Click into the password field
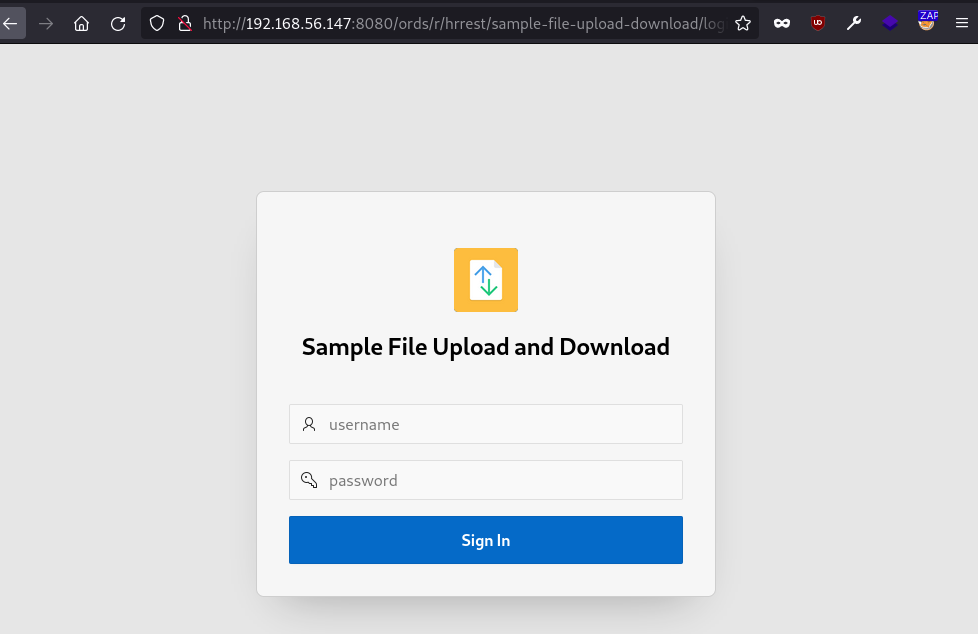 click(x=486, y=480)
